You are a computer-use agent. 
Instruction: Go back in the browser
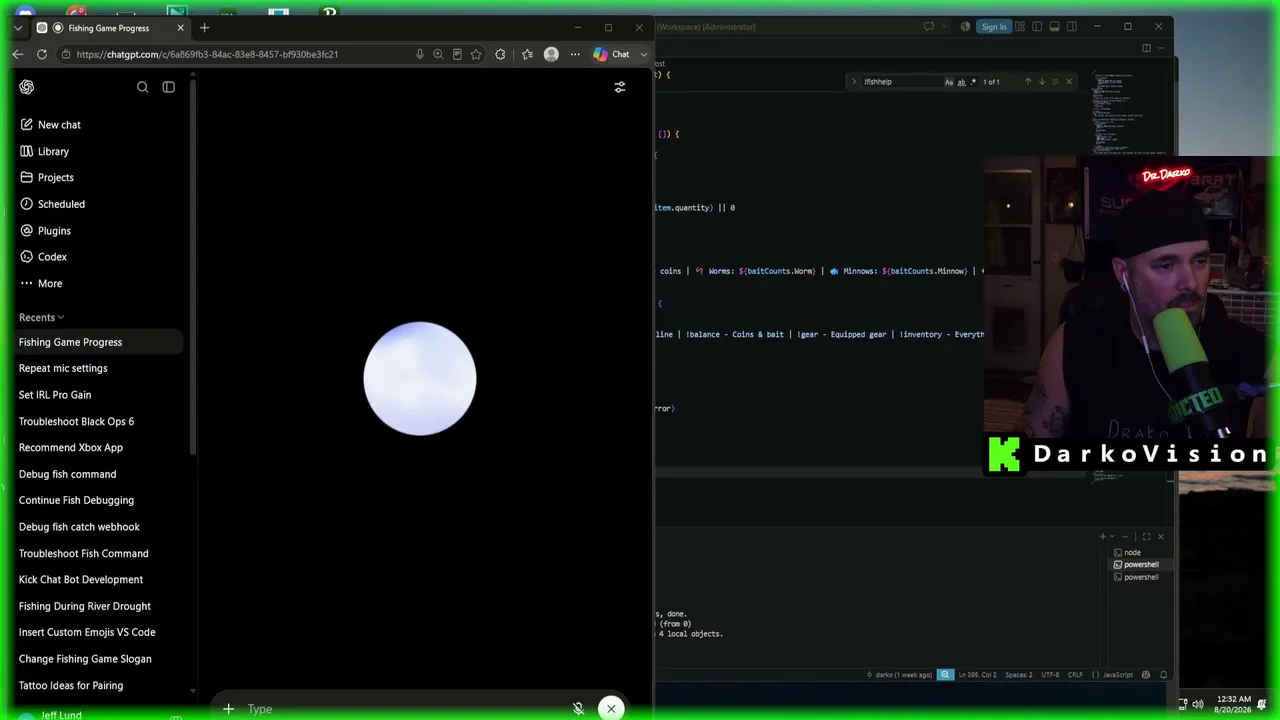pyautogui.click(x=18, y=54)
